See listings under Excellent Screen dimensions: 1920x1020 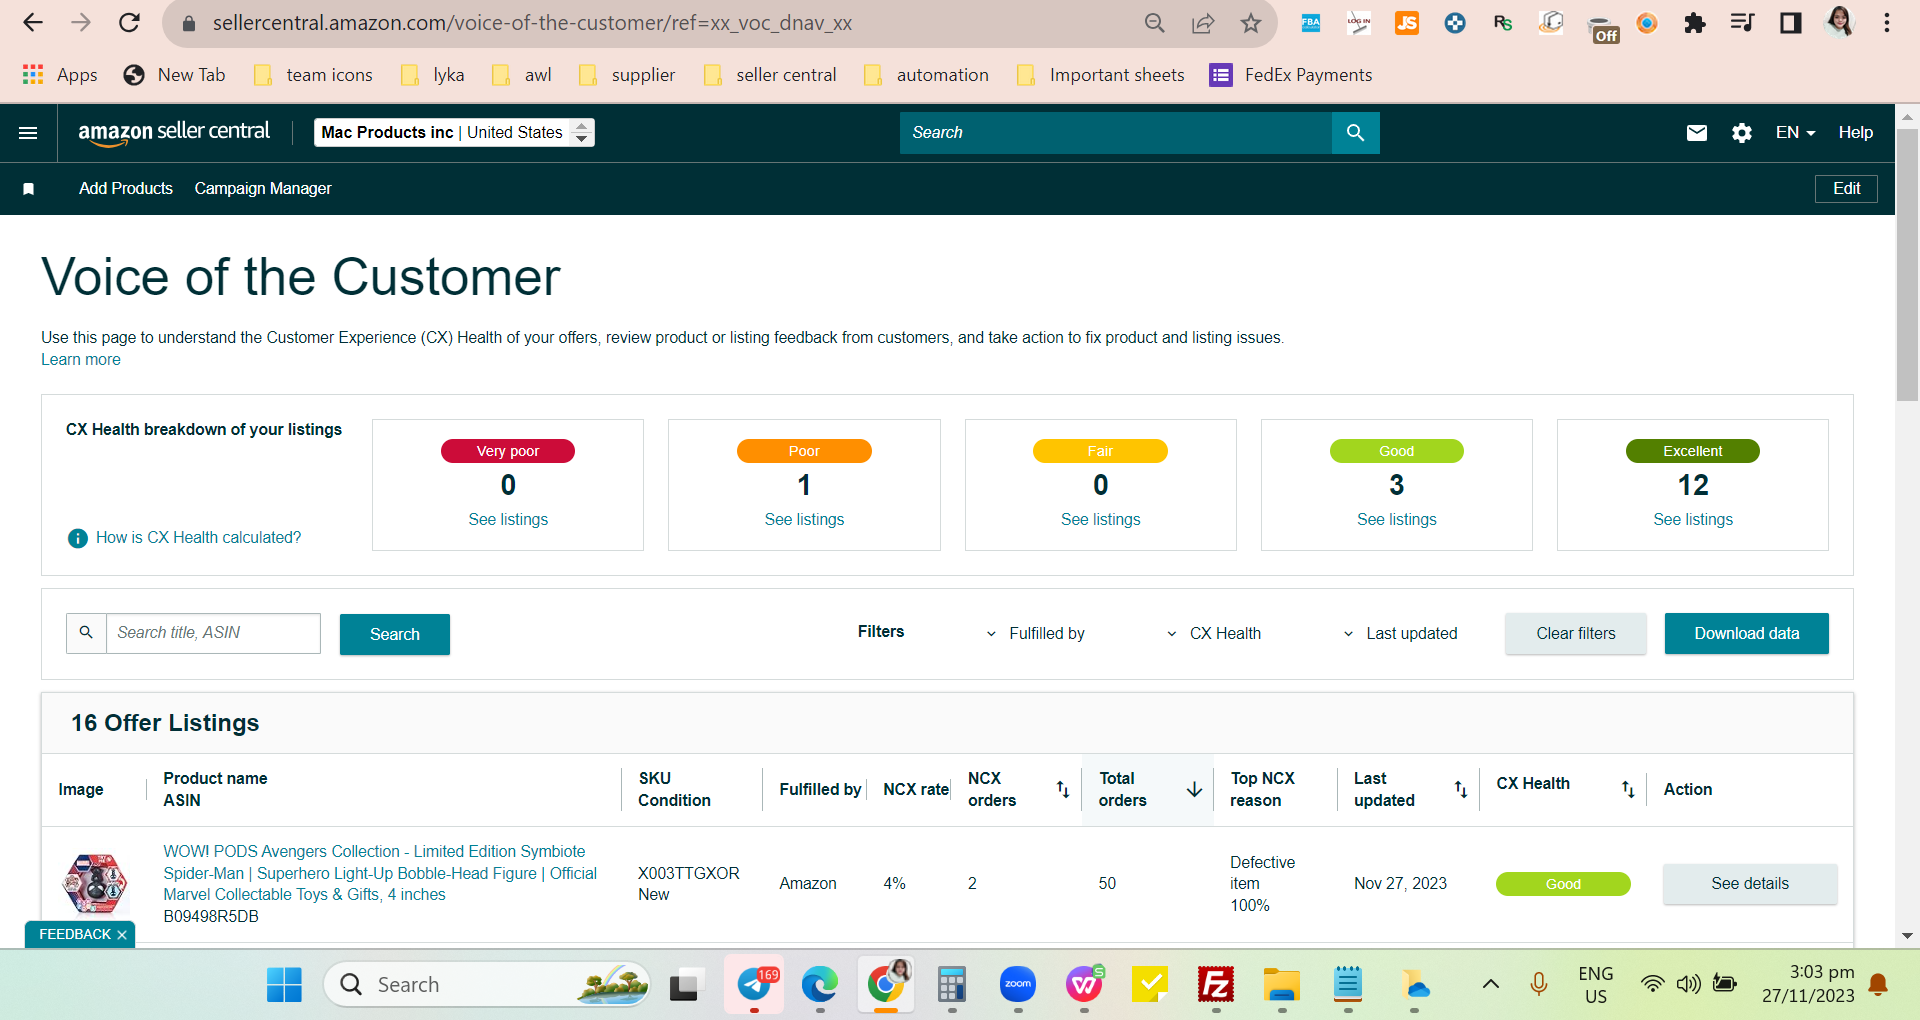tap(1693, 520)
